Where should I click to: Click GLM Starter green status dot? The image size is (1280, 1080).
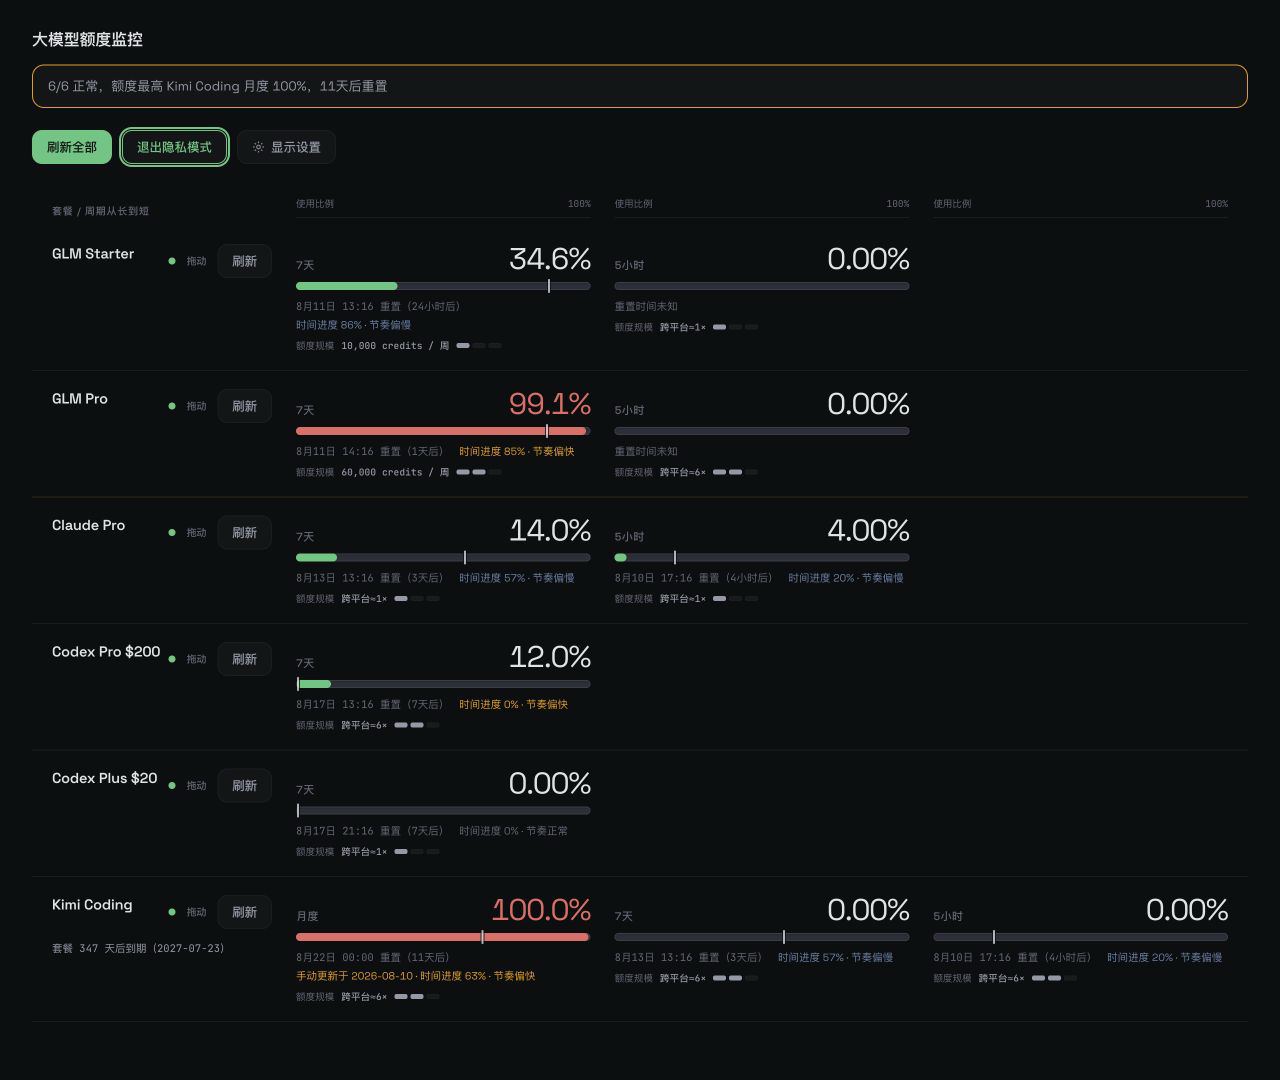[x=172, y=261]
